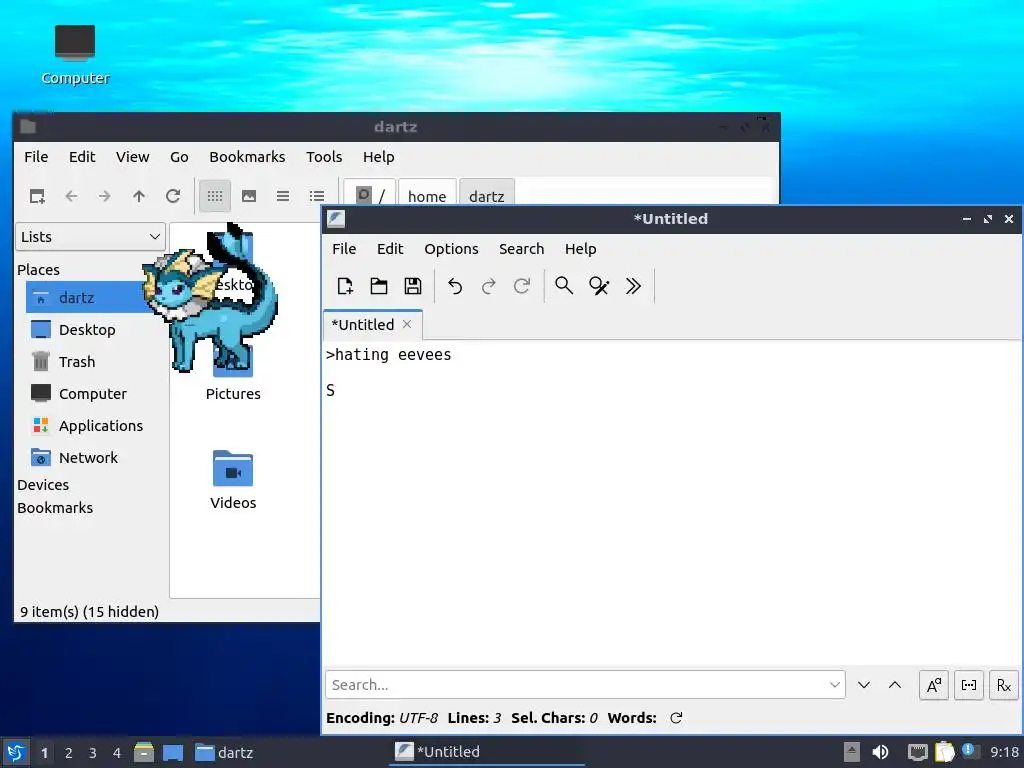Screen dimensions: 1024x768
Task: Switch to workspace 3 on taskbar
Action: click(x=93, y=753)
